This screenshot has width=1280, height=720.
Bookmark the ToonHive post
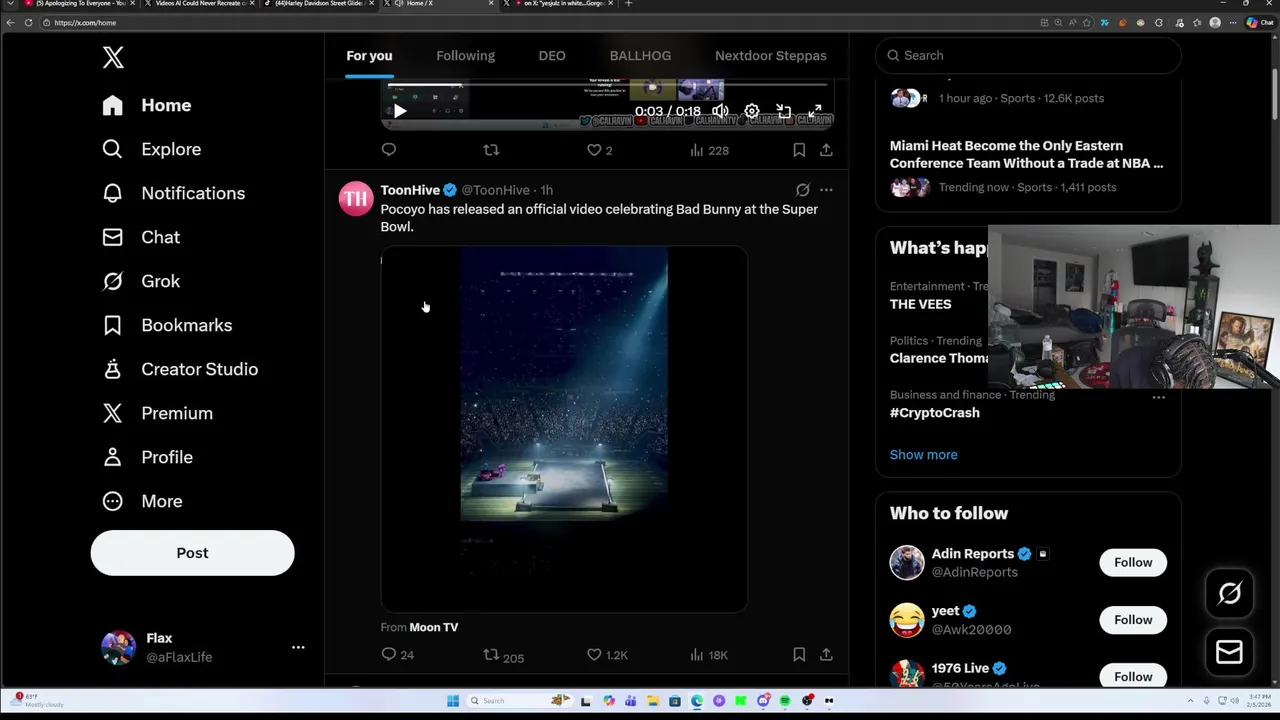pyautogui.click(x=799, y=655)
